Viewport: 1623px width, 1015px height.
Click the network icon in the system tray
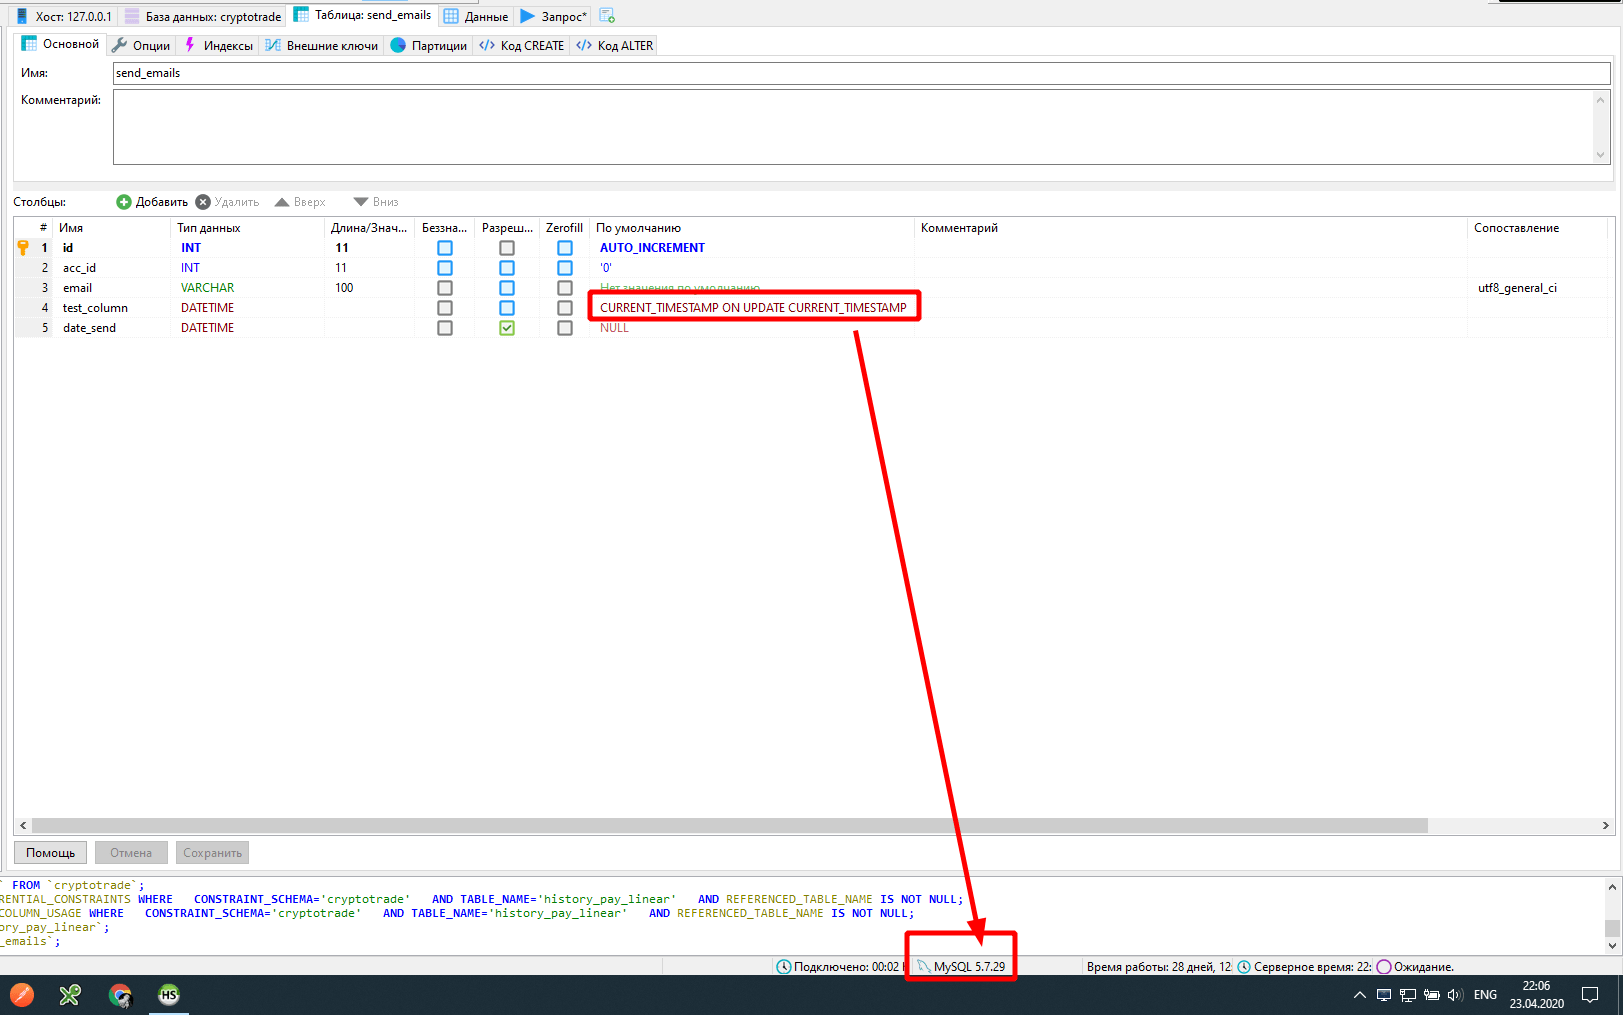click(x=1407, y=995)
